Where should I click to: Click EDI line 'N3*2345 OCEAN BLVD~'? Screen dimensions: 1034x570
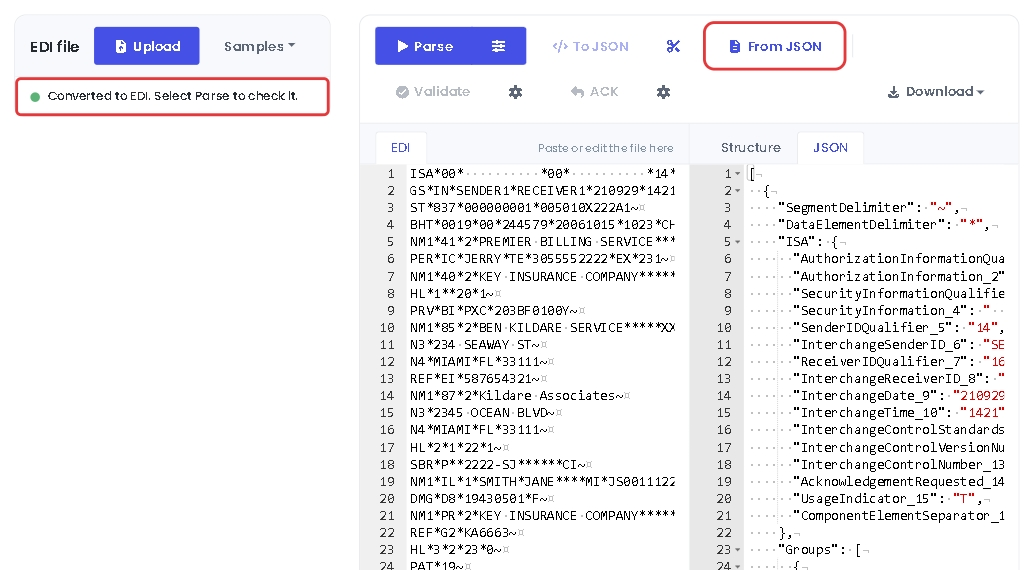click(x=486, y=413)
